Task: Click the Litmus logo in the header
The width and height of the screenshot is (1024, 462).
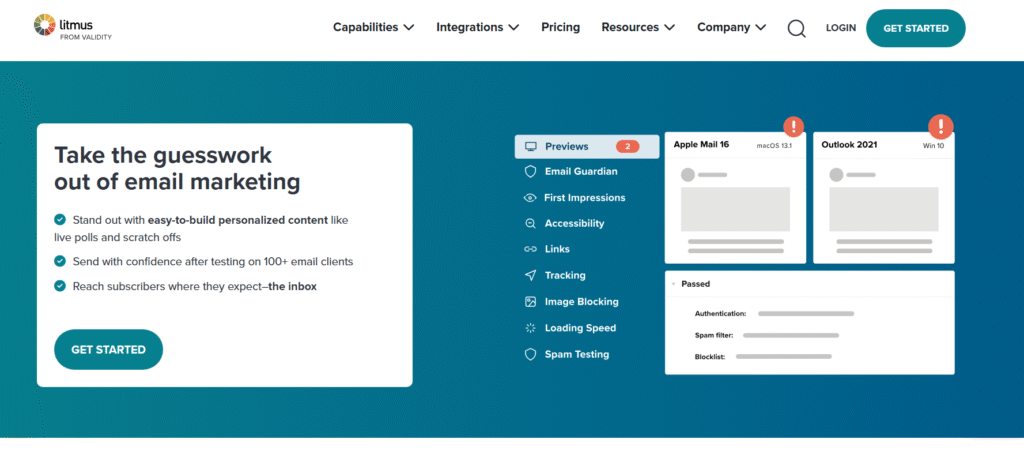Action: [72, 27]
